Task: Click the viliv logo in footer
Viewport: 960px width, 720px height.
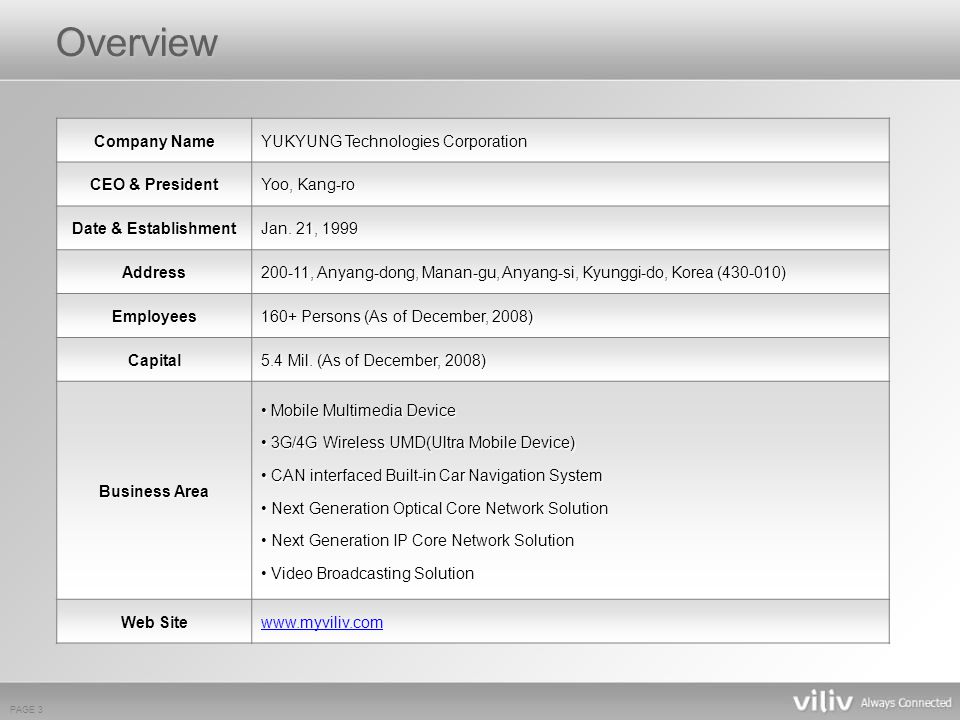Action: (x=822, y=702)
